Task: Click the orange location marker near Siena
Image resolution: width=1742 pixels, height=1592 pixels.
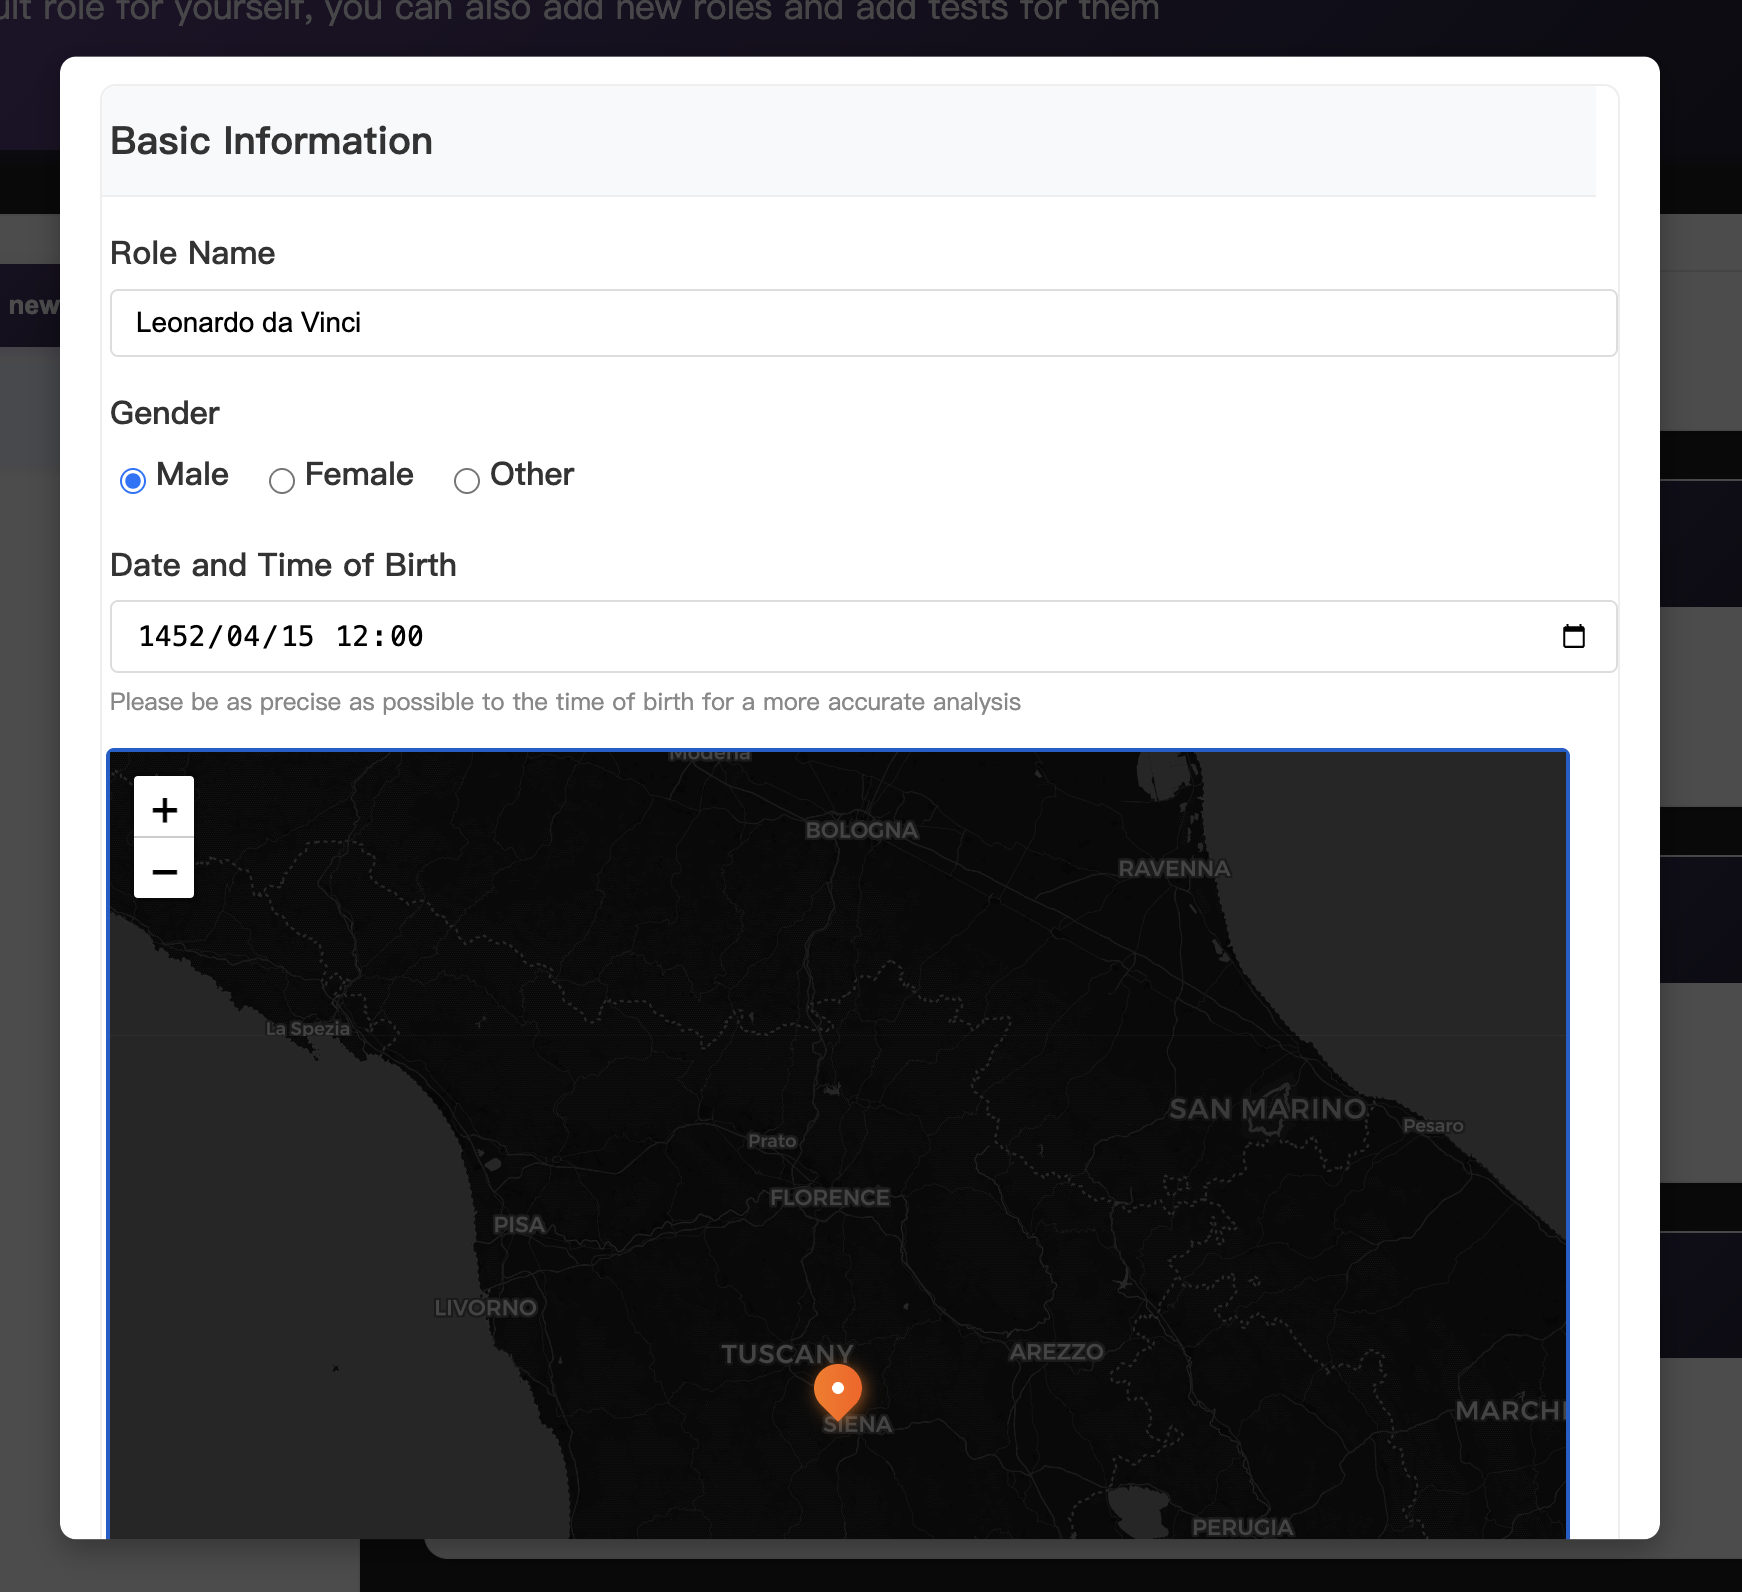Action: pyautogui.click(x=838, y=1390)
